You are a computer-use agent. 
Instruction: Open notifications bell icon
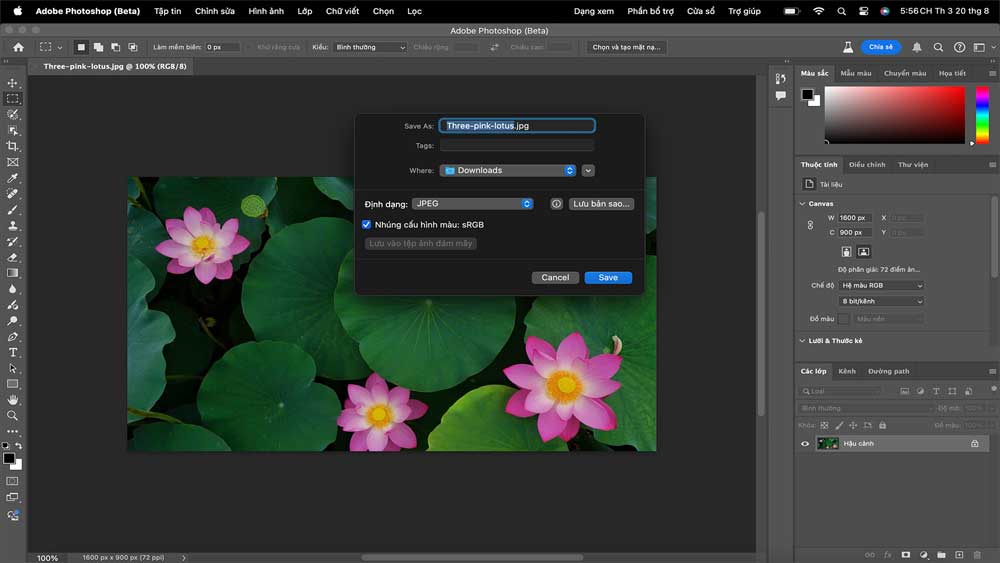pos(916,47)
